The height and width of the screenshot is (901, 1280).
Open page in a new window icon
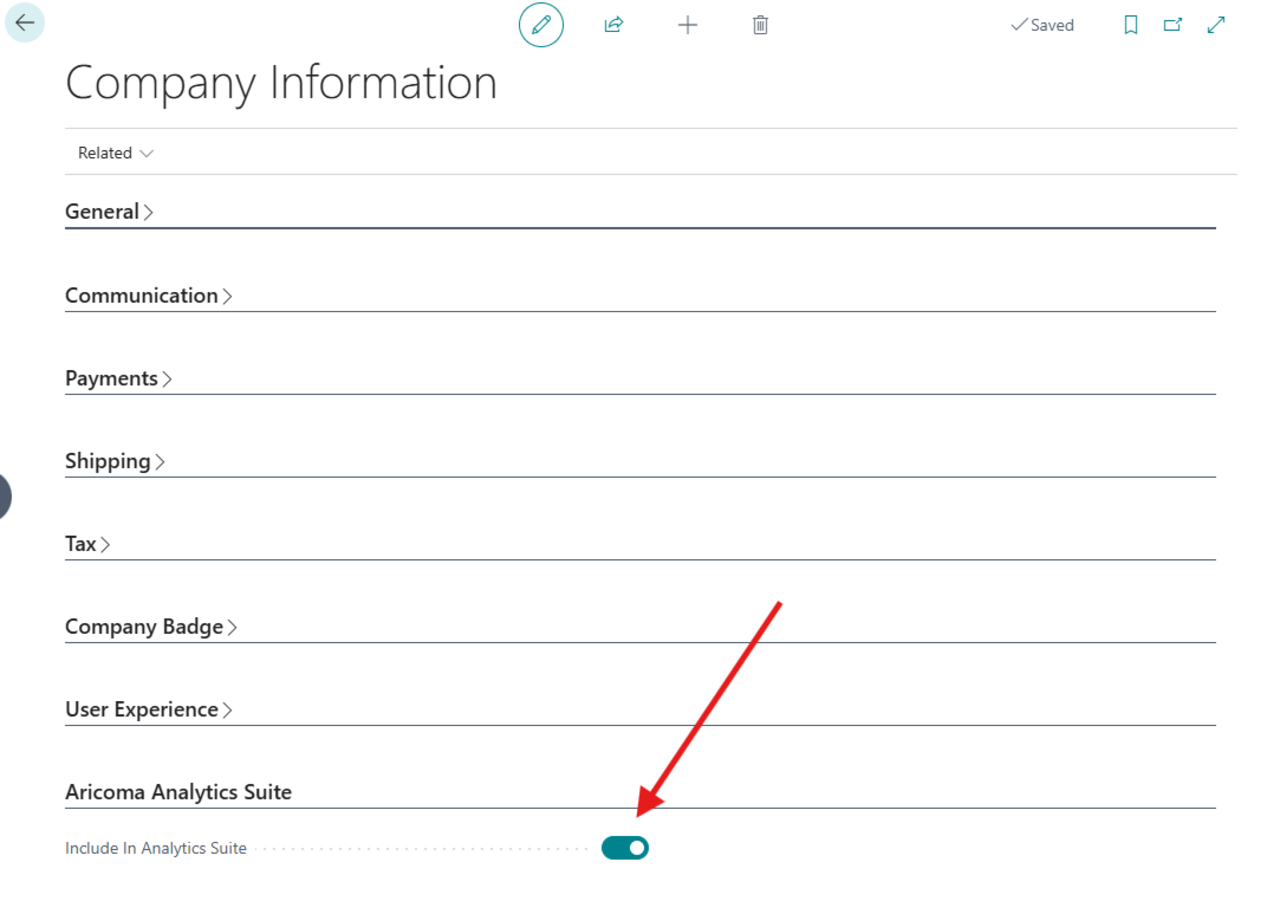pyautogui.click(x=1172, y=24)
